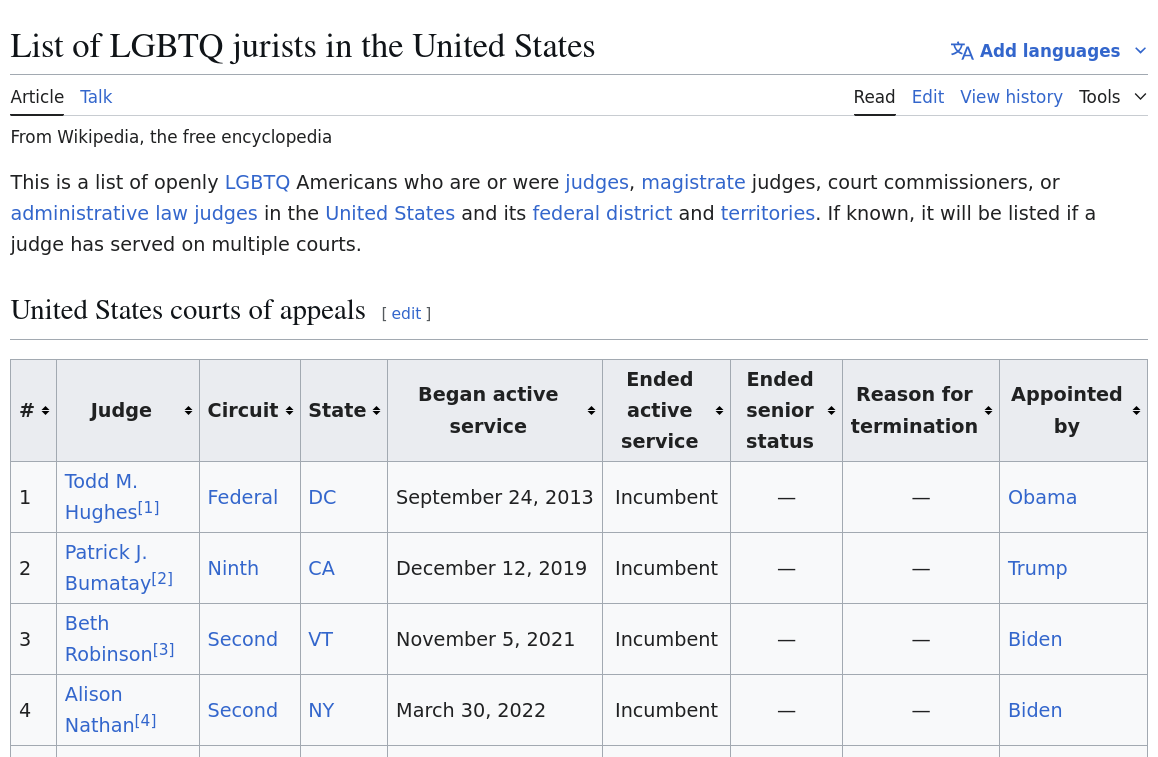The width and height of the screenshot is (1158, 757).
Task: Sort by Reason for termination arrows
Action: tap(988, 411)
